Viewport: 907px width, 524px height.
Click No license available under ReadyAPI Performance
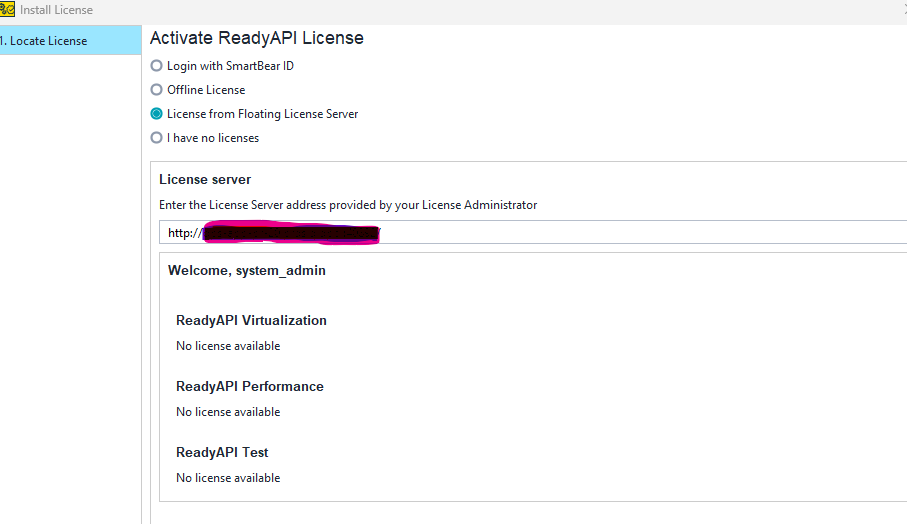[228, 412]
